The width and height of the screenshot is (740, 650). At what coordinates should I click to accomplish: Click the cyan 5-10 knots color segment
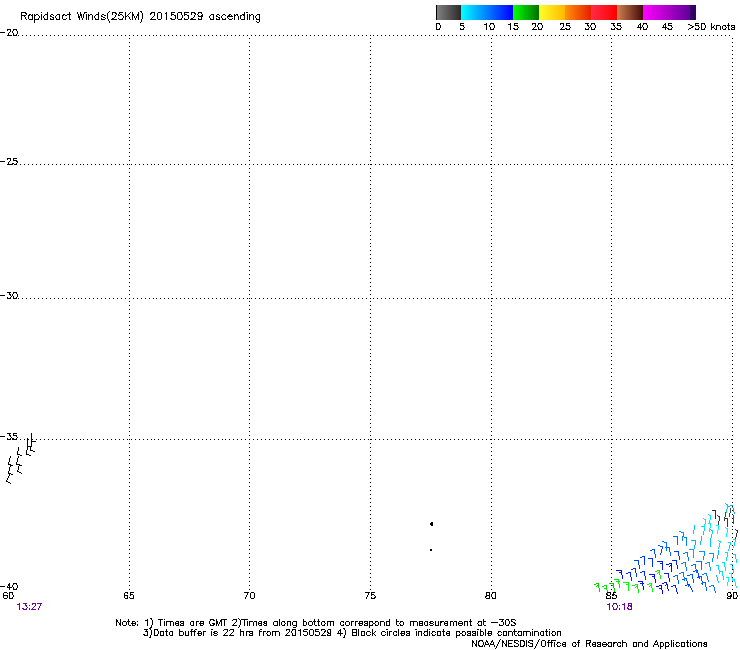(473, 12)
